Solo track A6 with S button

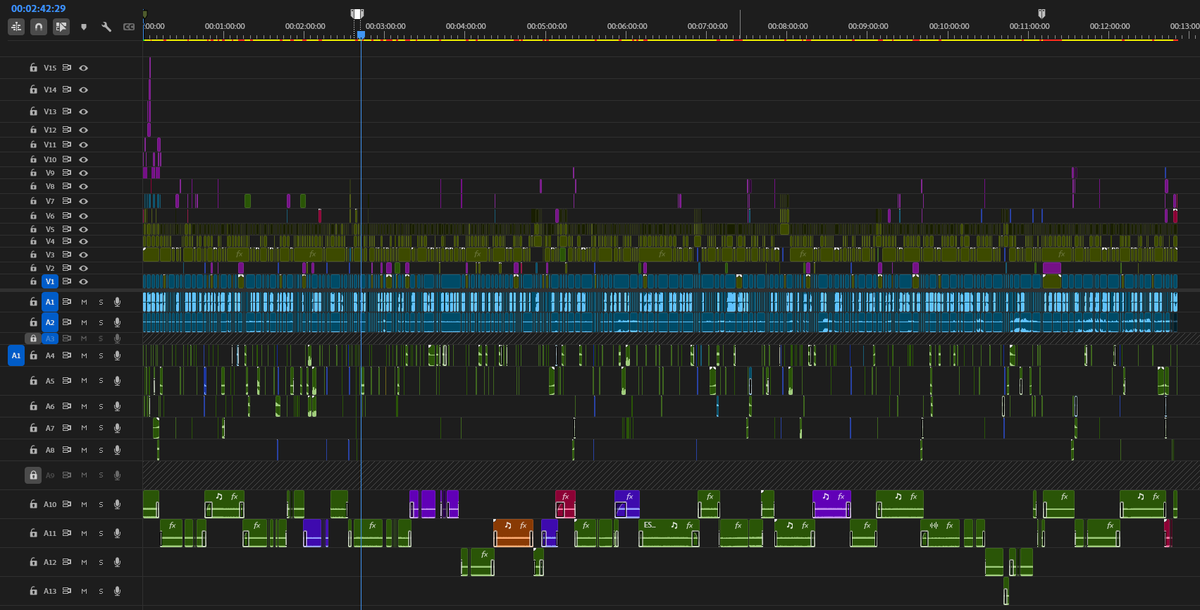click(101, 406)
